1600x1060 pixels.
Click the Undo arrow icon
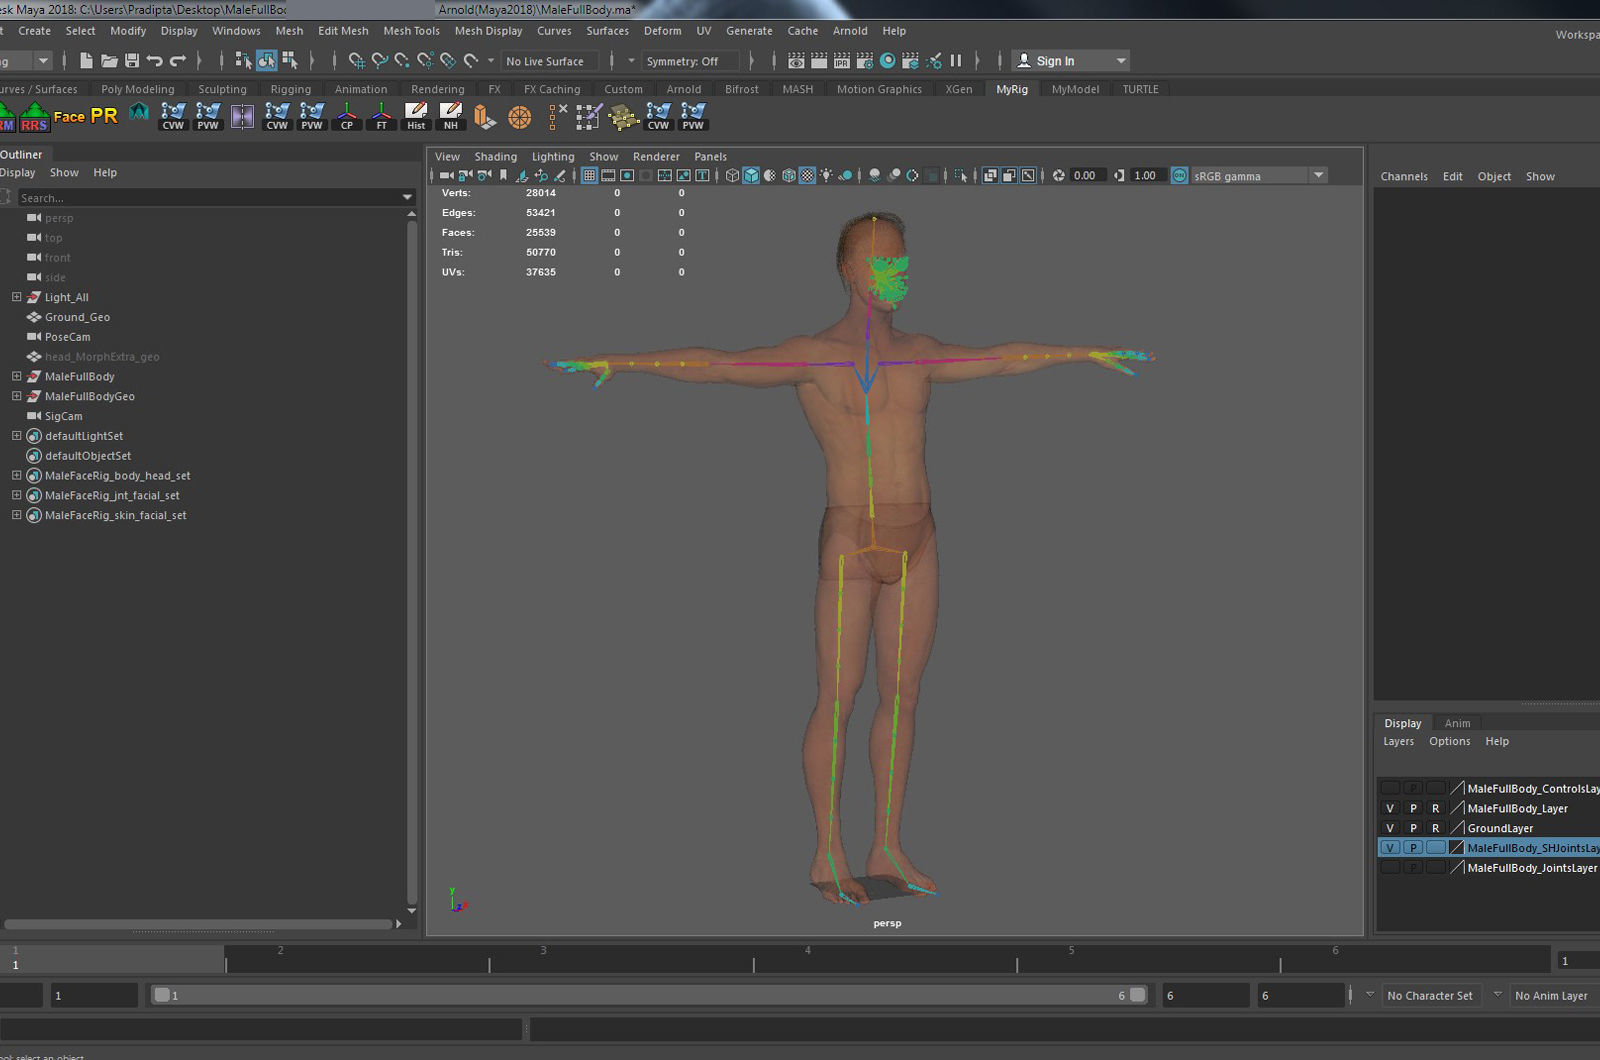click(155, 61)
